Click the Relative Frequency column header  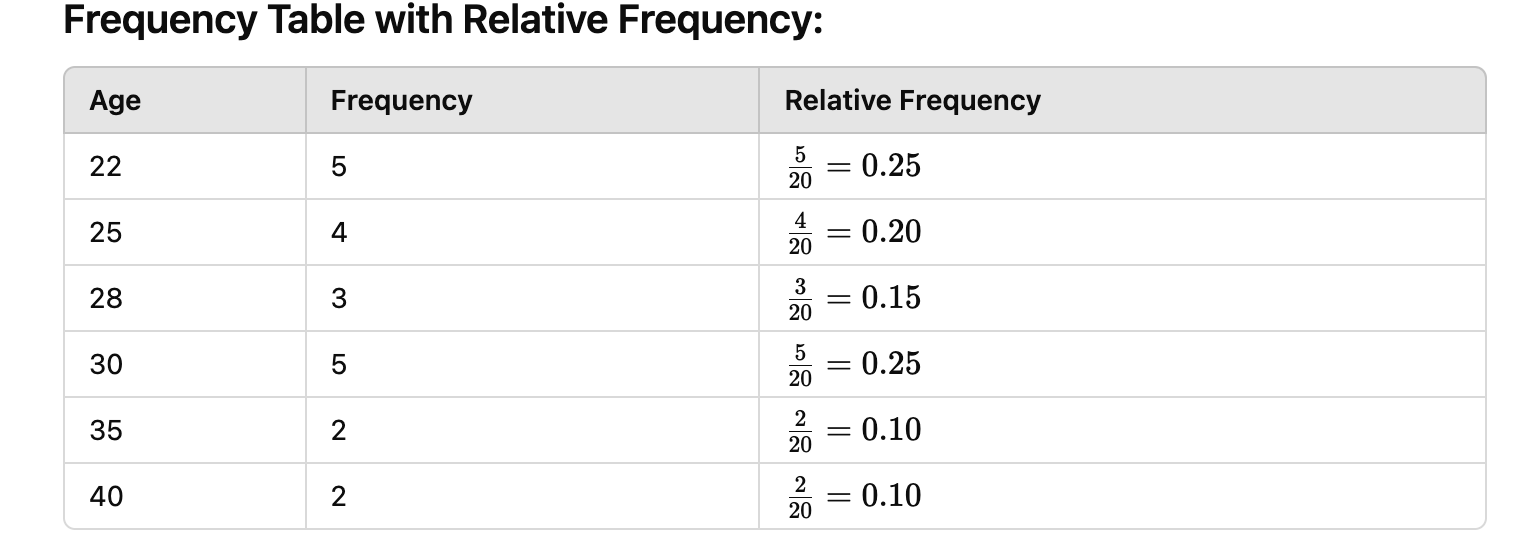pos(912,101)
